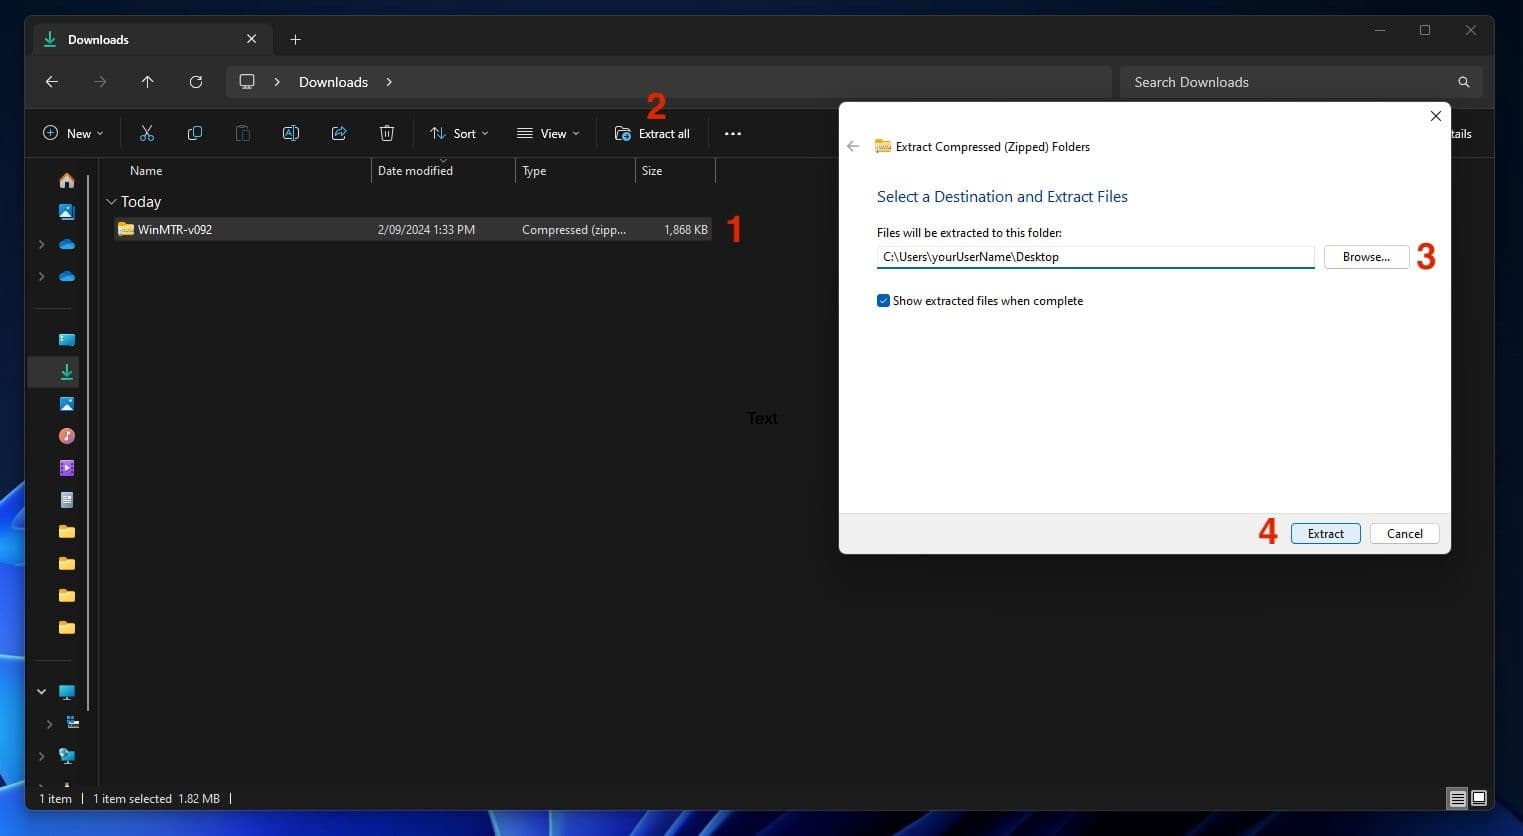Image resolution: width=1523 pixels, height=836 pixels.
Task: Collapse the This PC tree node
Action: (x=41, y=692)
